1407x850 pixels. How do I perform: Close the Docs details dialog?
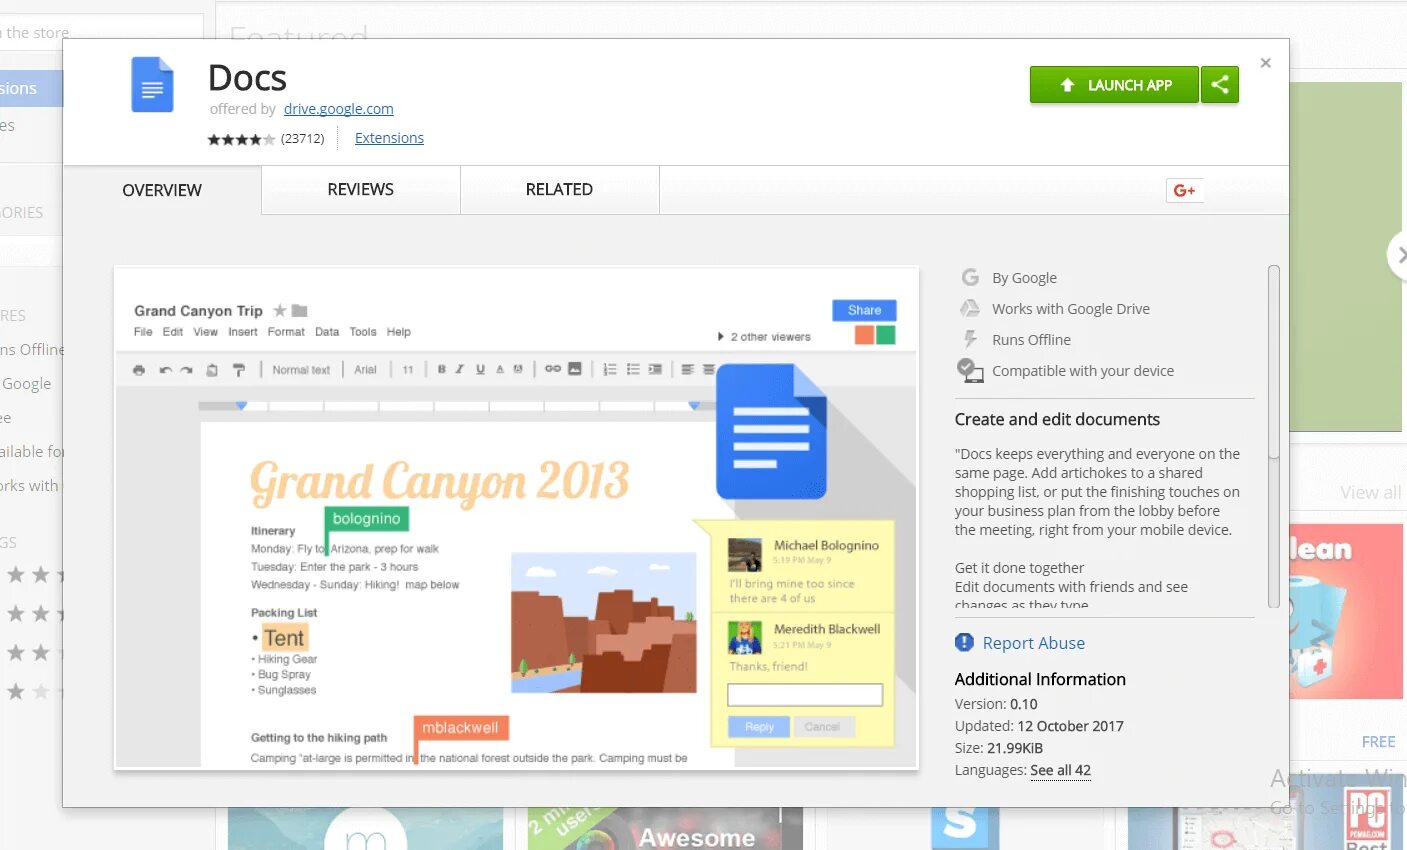click(1266, 63)
